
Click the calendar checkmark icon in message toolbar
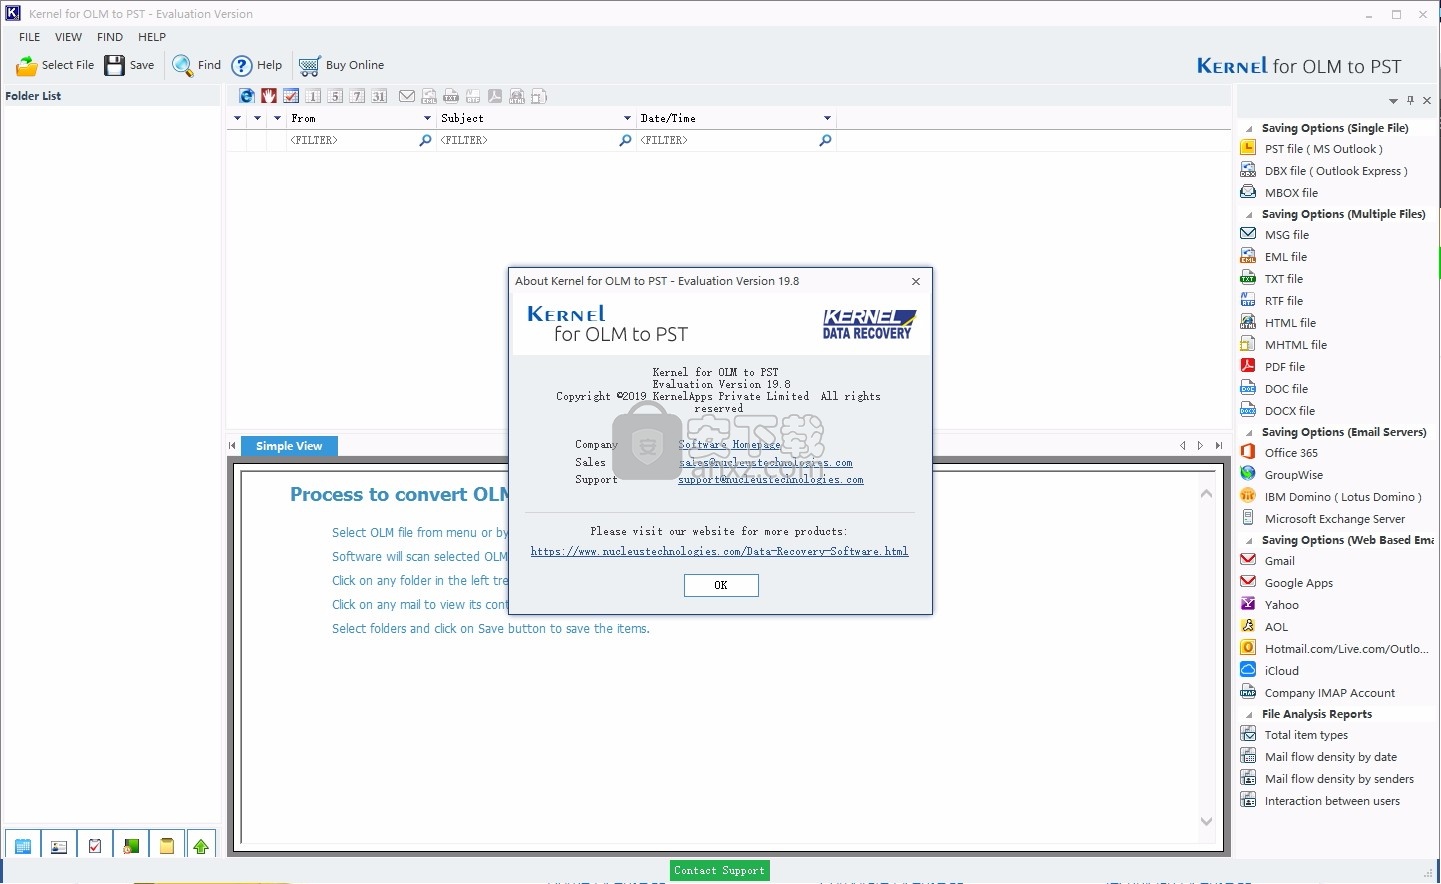pos(291,96)
